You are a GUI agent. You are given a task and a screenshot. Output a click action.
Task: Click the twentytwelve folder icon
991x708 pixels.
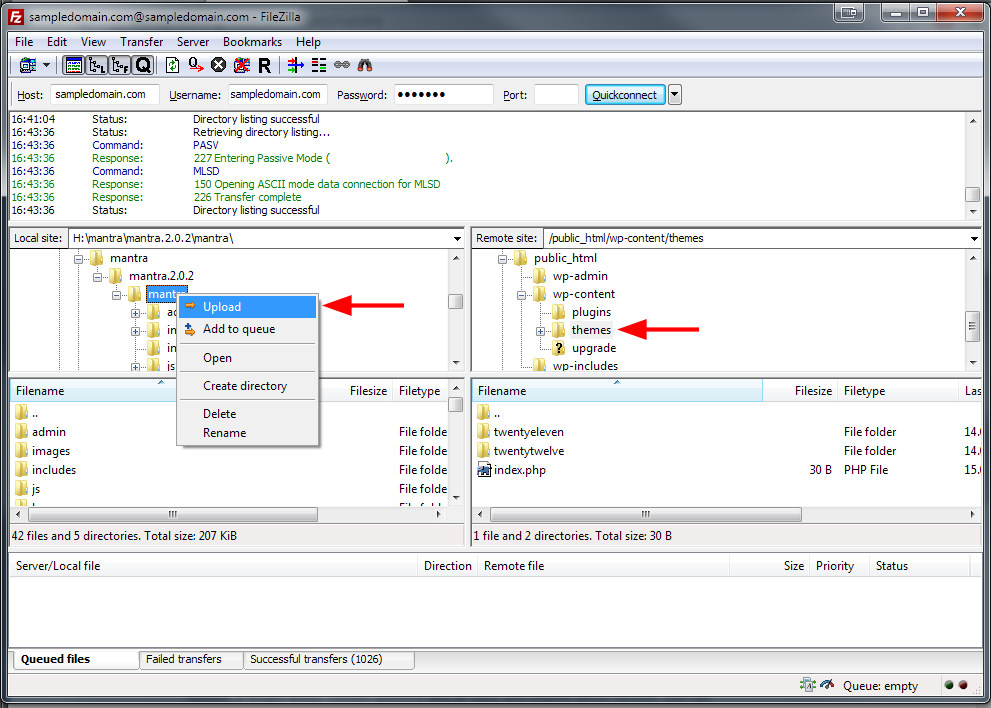tap(483, 451)
